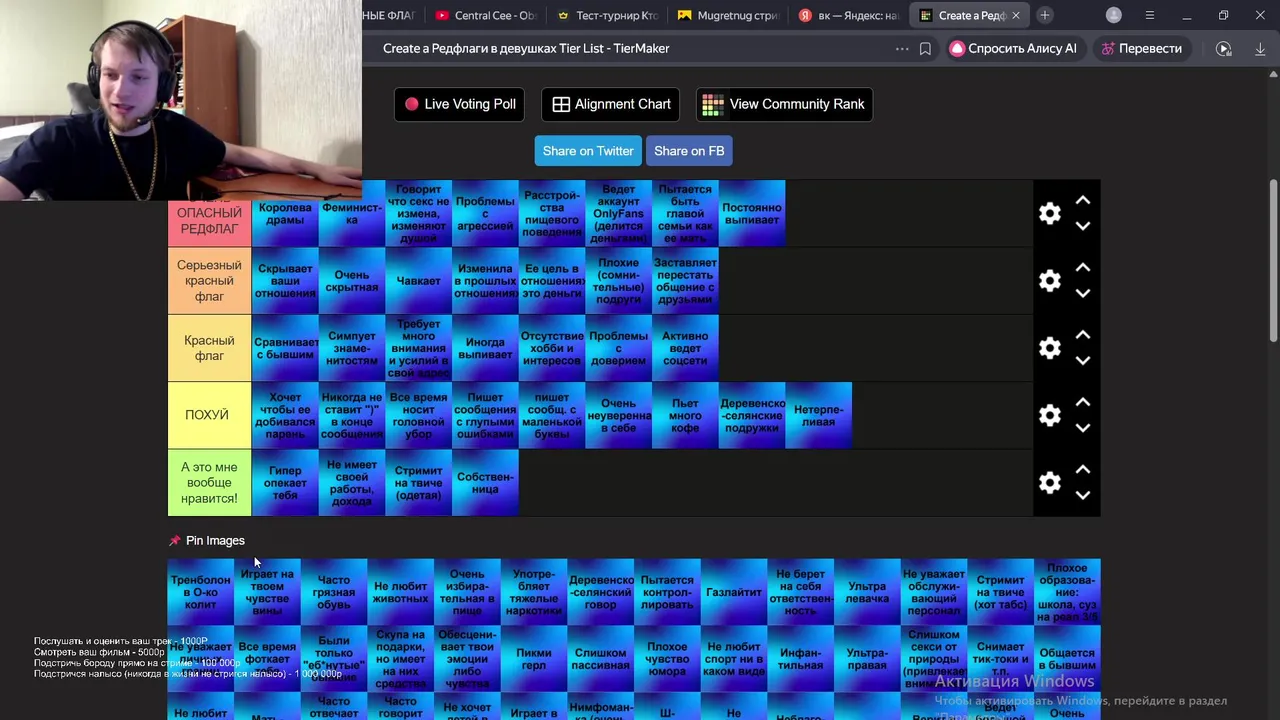The height and width of the screenshot is (720, 1280).
Task: Move ОПАСНЫЙ РЕДФЛАГ row down
Action: (x=1083, y=226)
